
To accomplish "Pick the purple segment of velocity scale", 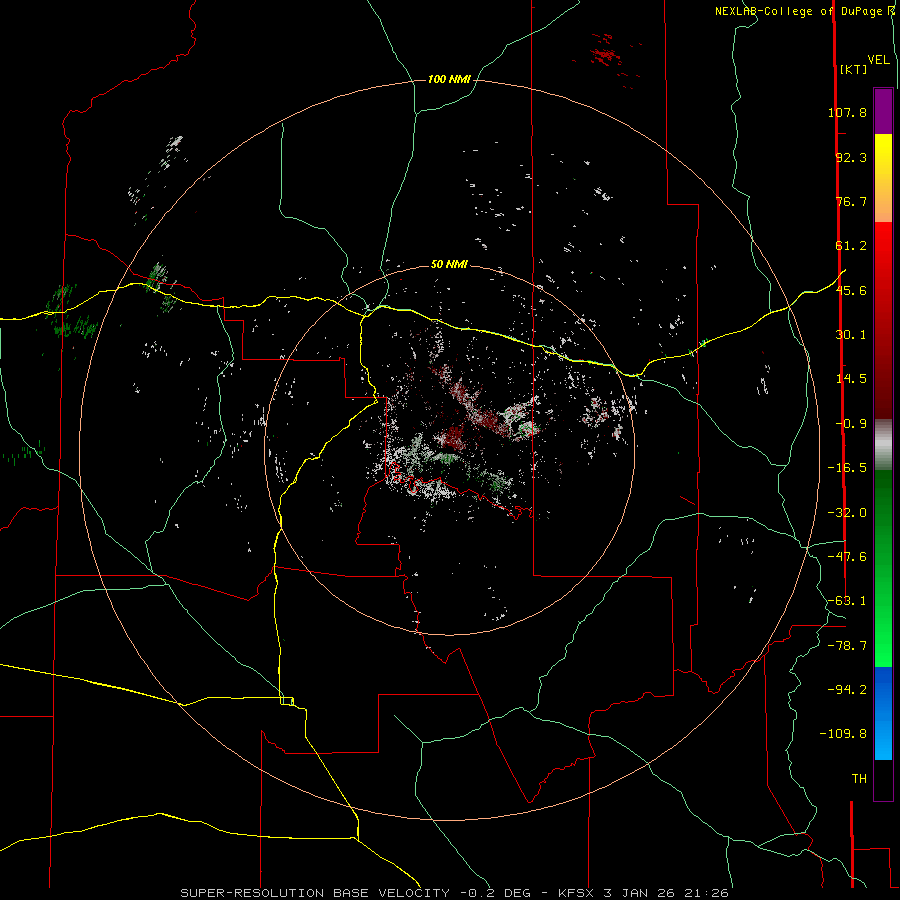I will [x=883, y=111].
